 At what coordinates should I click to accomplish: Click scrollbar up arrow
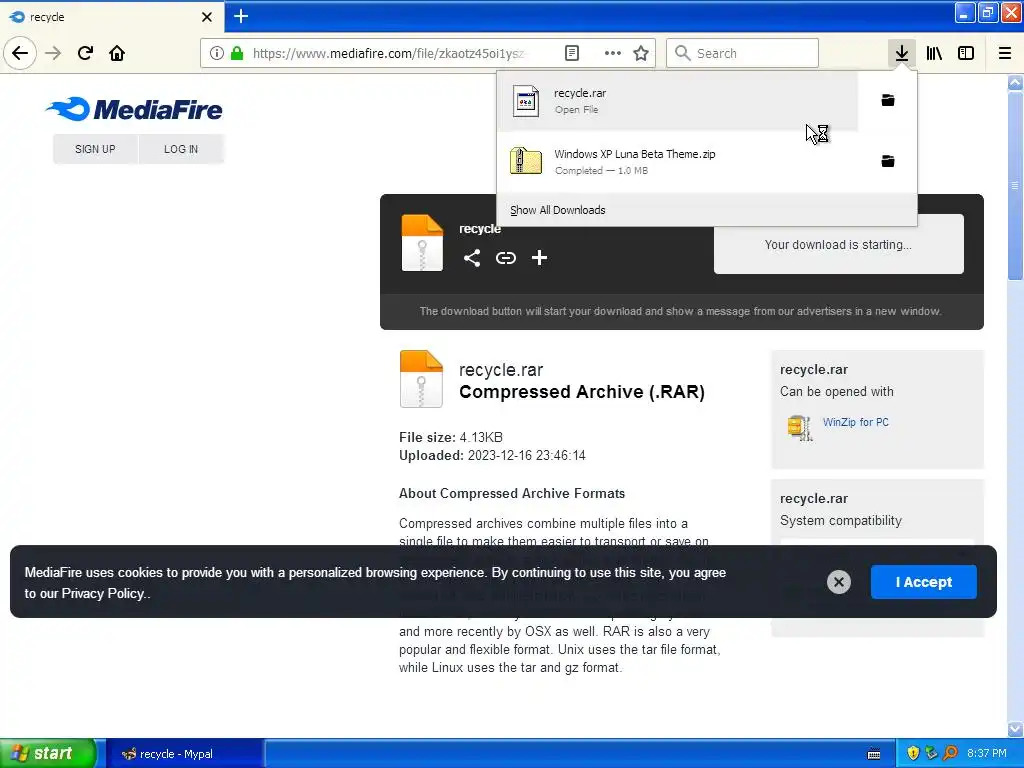click(x=1015, y=82)
